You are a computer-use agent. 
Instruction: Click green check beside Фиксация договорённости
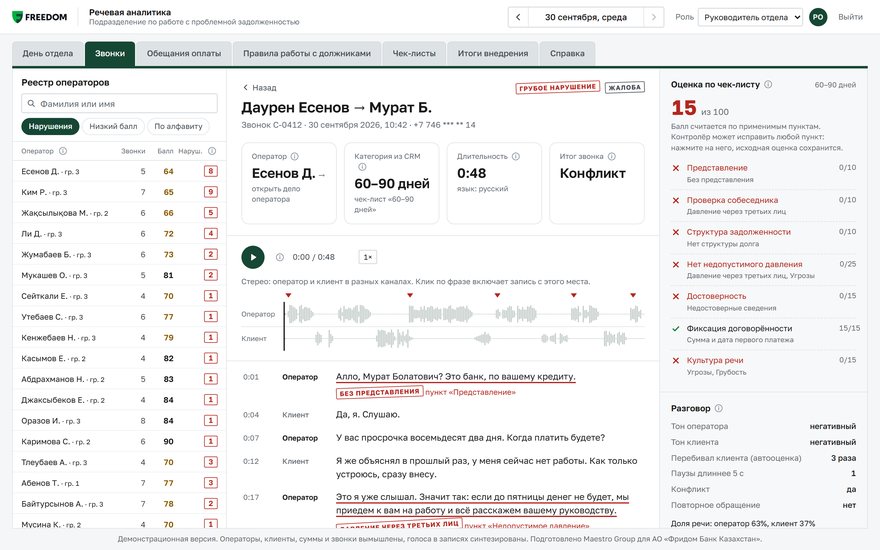pyautogui.click(x=676, y=328)
